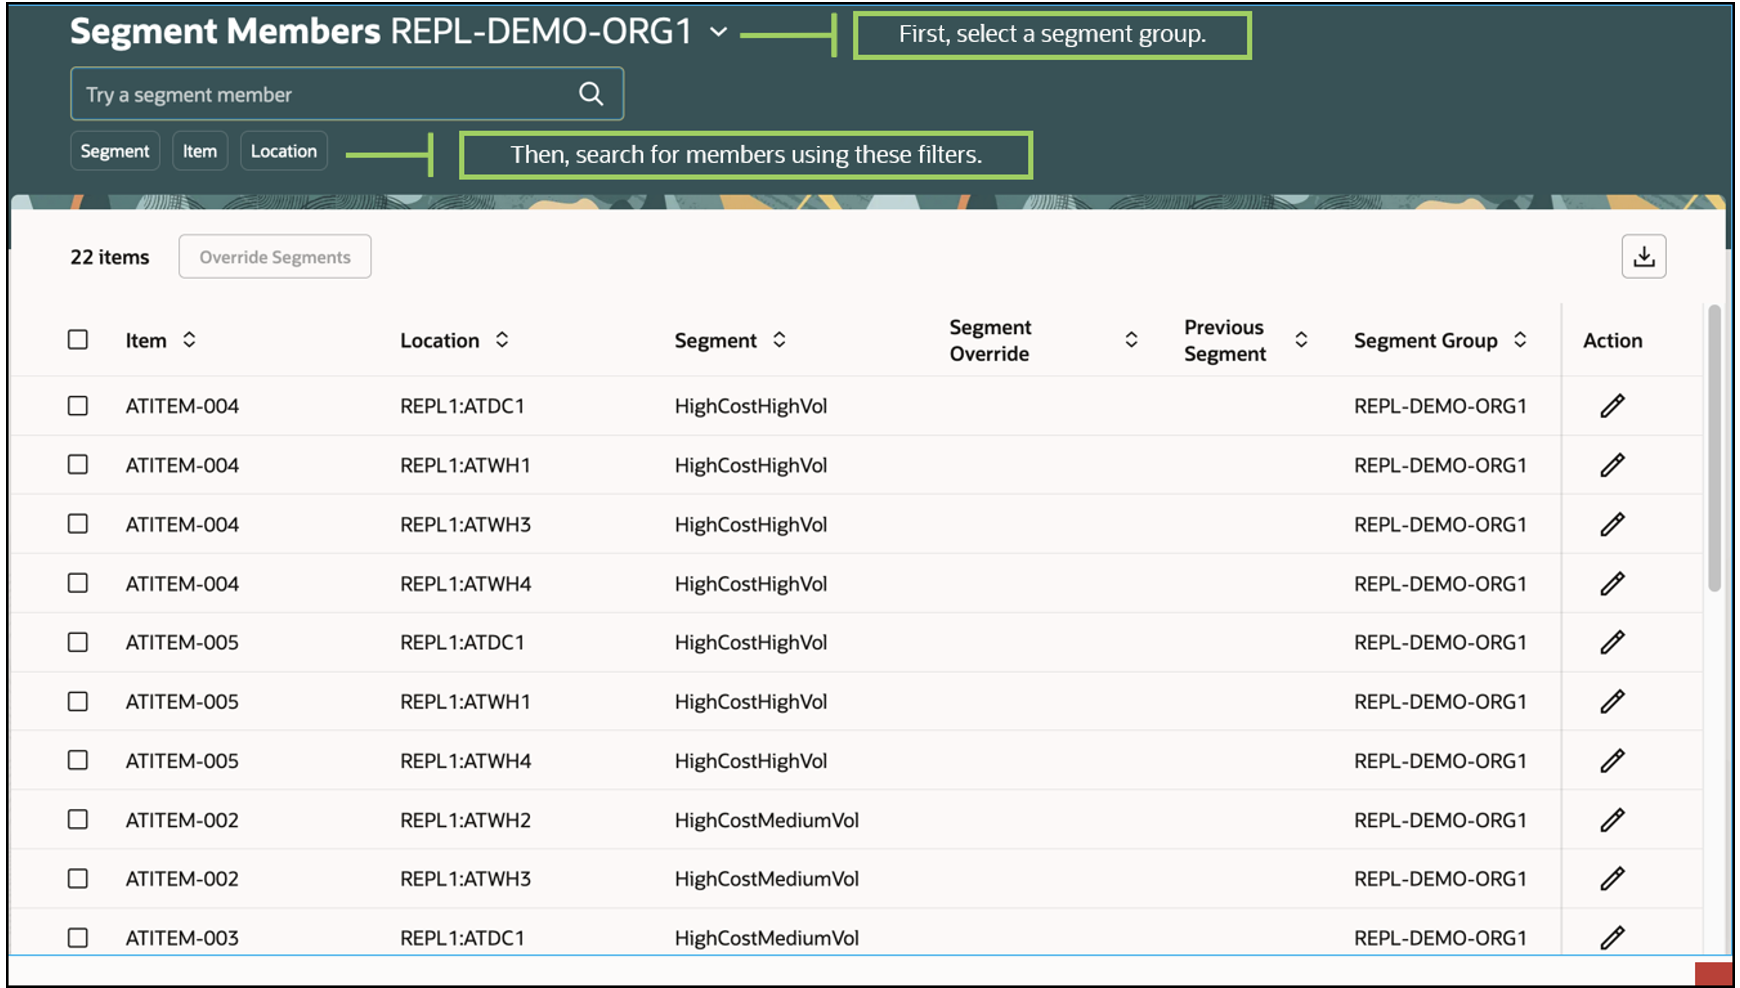This screenshot has width=1740, height=988.
Task: Edit ATITEM-002 at REPL1:ATWH2 row
Action: tap(1612, 820)
